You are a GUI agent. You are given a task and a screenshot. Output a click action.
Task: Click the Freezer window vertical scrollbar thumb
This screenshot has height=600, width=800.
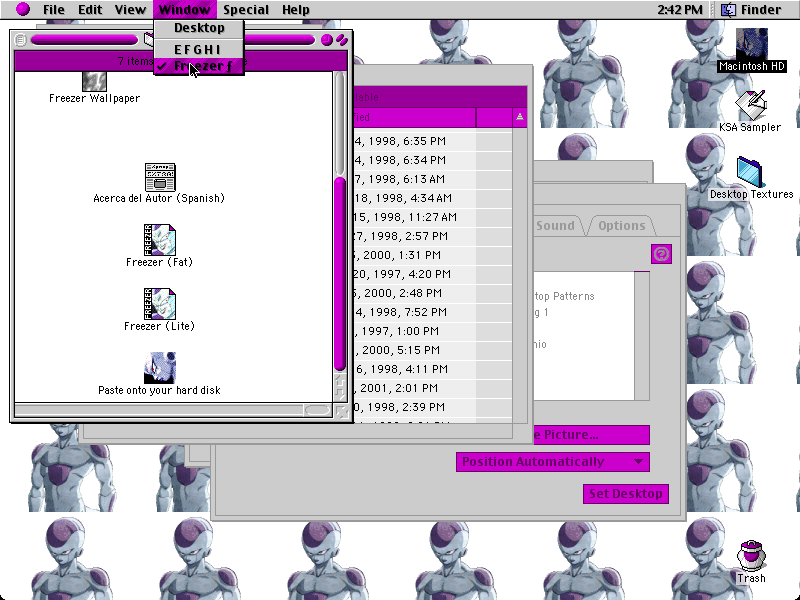340,273
